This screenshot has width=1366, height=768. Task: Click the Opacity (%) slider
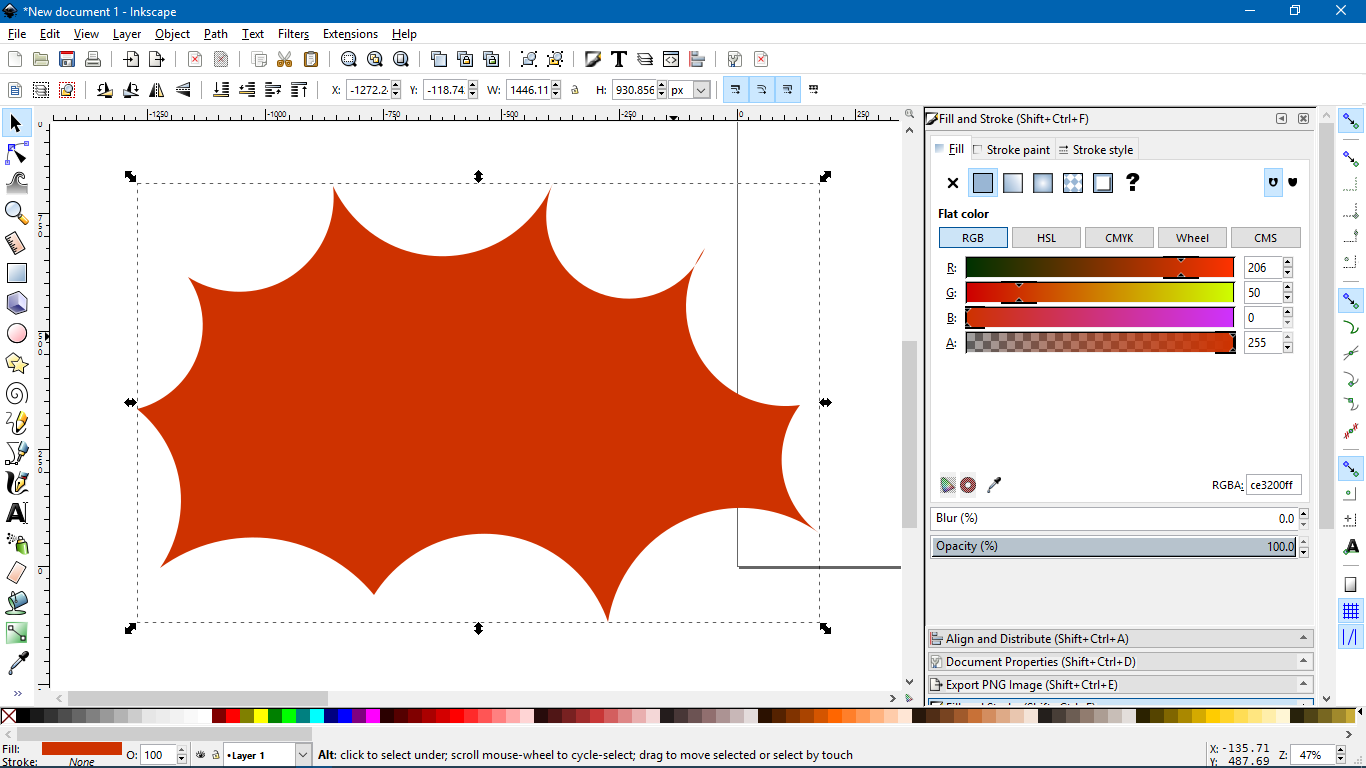point(1113,546)
